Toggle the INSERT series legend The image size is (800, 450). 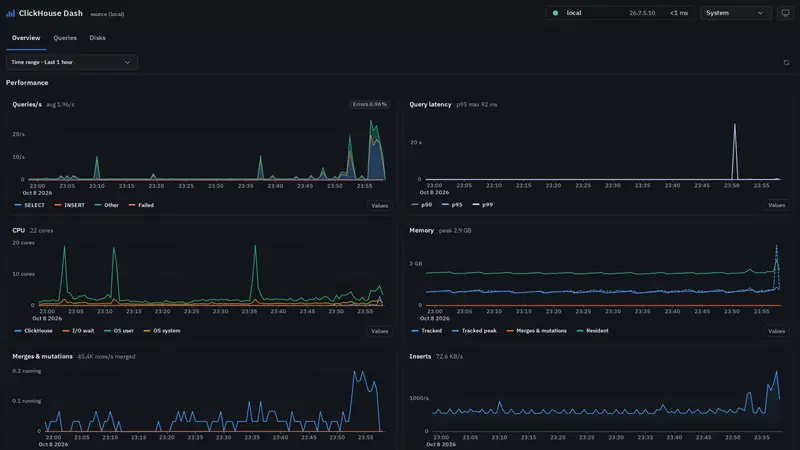pos(69,205)
